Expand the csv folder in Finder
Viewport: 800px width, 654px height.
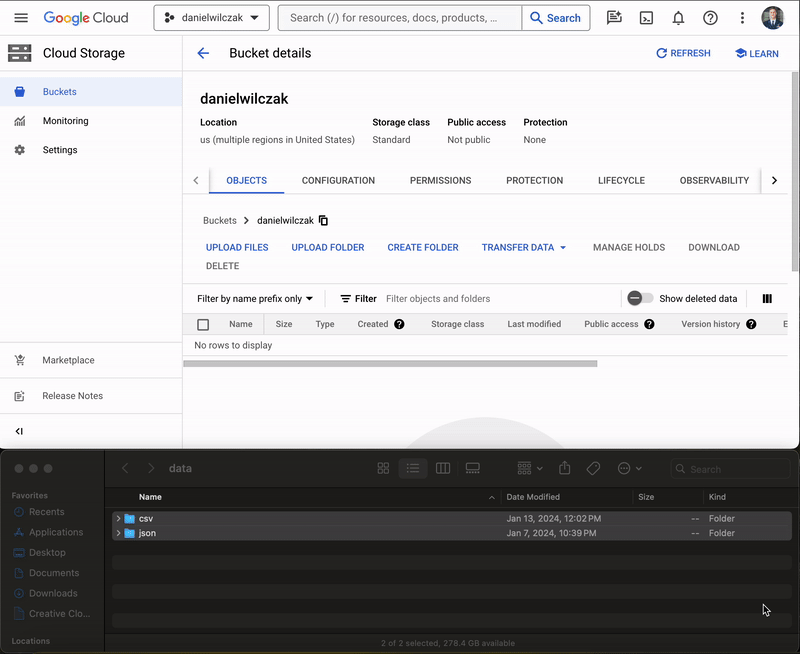[x=118, y=518]
